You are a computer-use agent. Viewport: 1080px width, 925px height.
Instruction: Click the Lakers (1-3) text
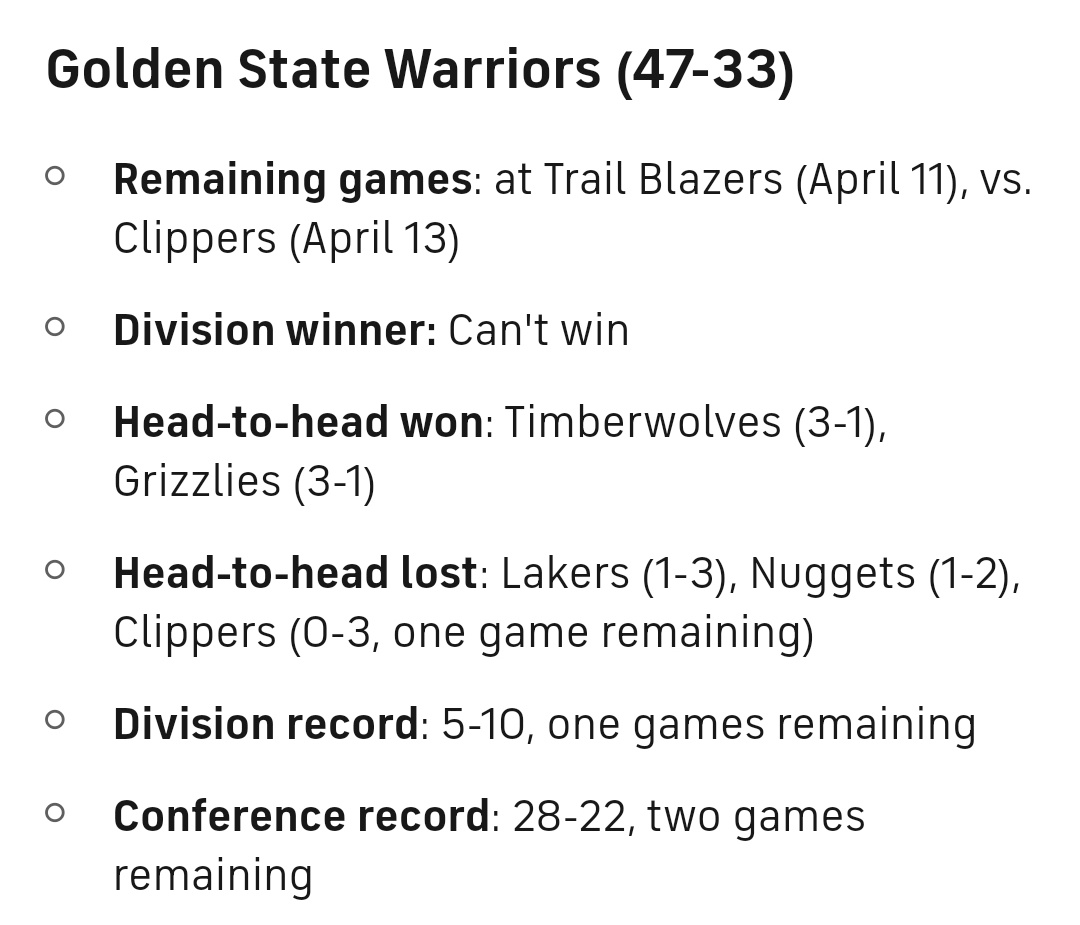coord(618,574)
